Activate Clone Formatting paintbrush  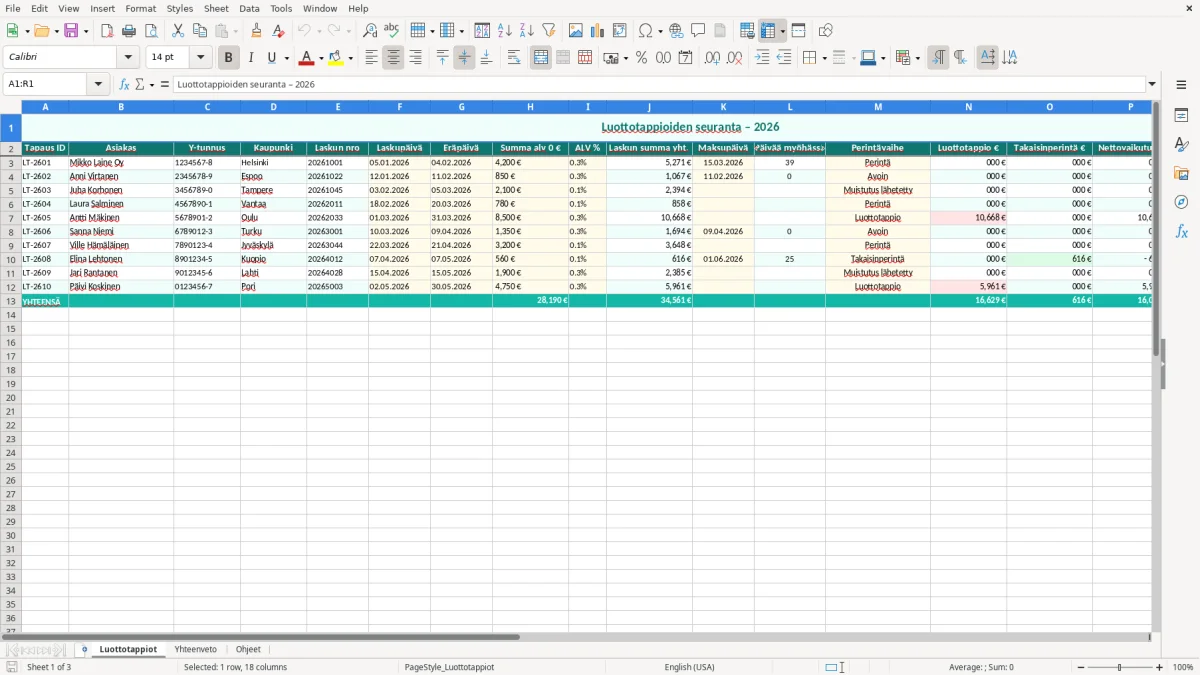tap(256, 31)
